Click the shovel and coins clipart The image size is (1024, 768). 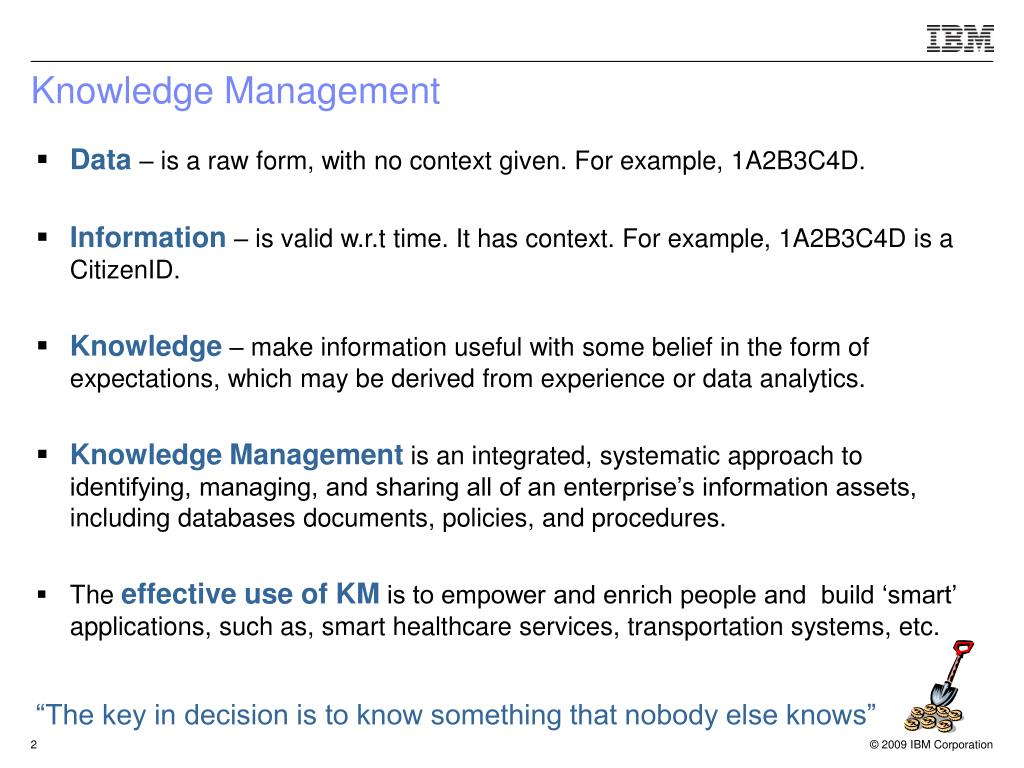(x=938, y=686)
